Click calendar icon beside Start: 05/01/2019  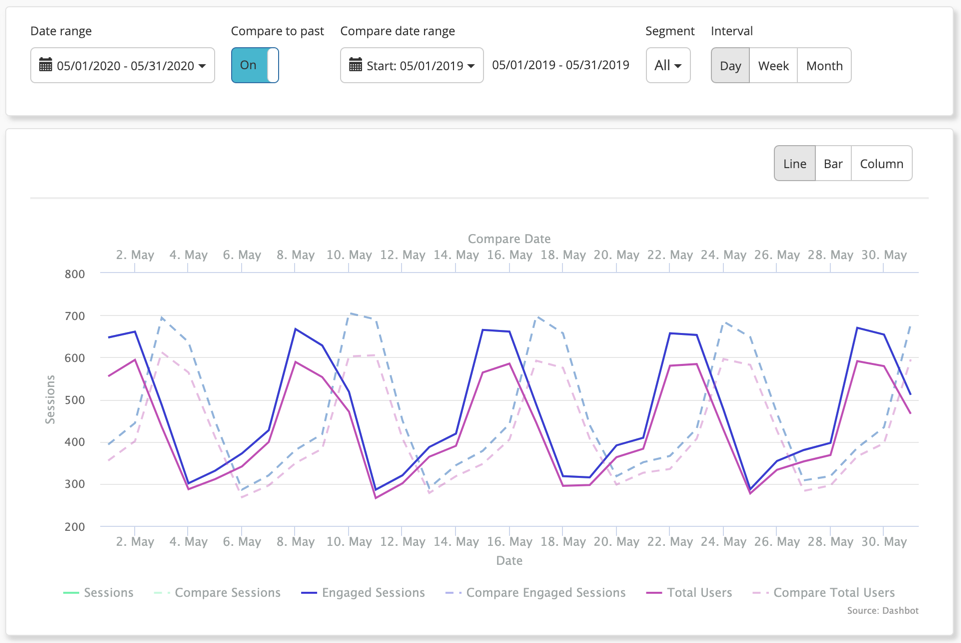point(355,64)
